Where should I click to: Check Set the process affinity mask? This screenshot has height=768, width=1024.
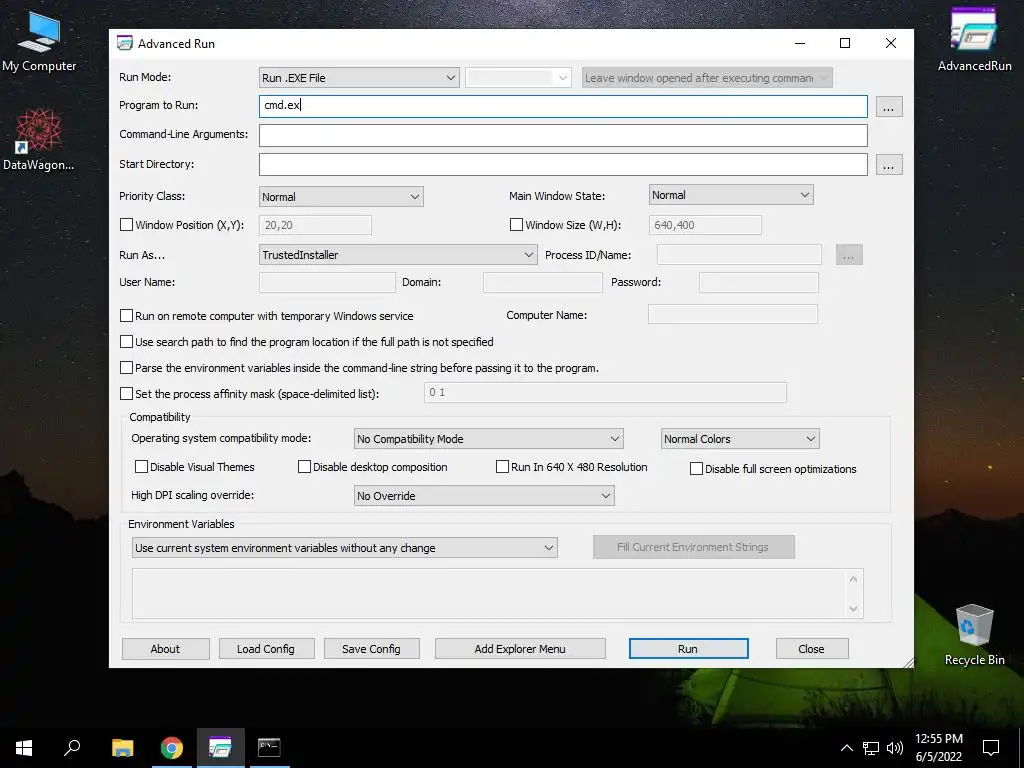pos(127,394)
